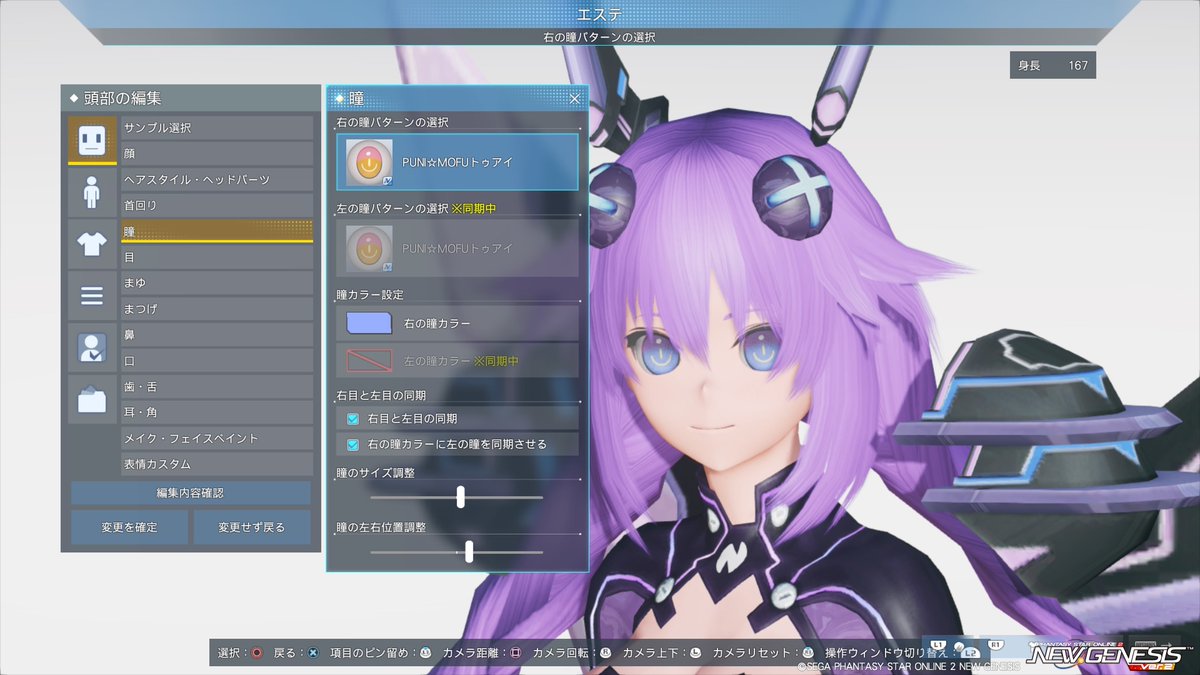1200x675 pixels.
Task: Click the greyed left pupil pattern thumbnail
Action: 367,248
